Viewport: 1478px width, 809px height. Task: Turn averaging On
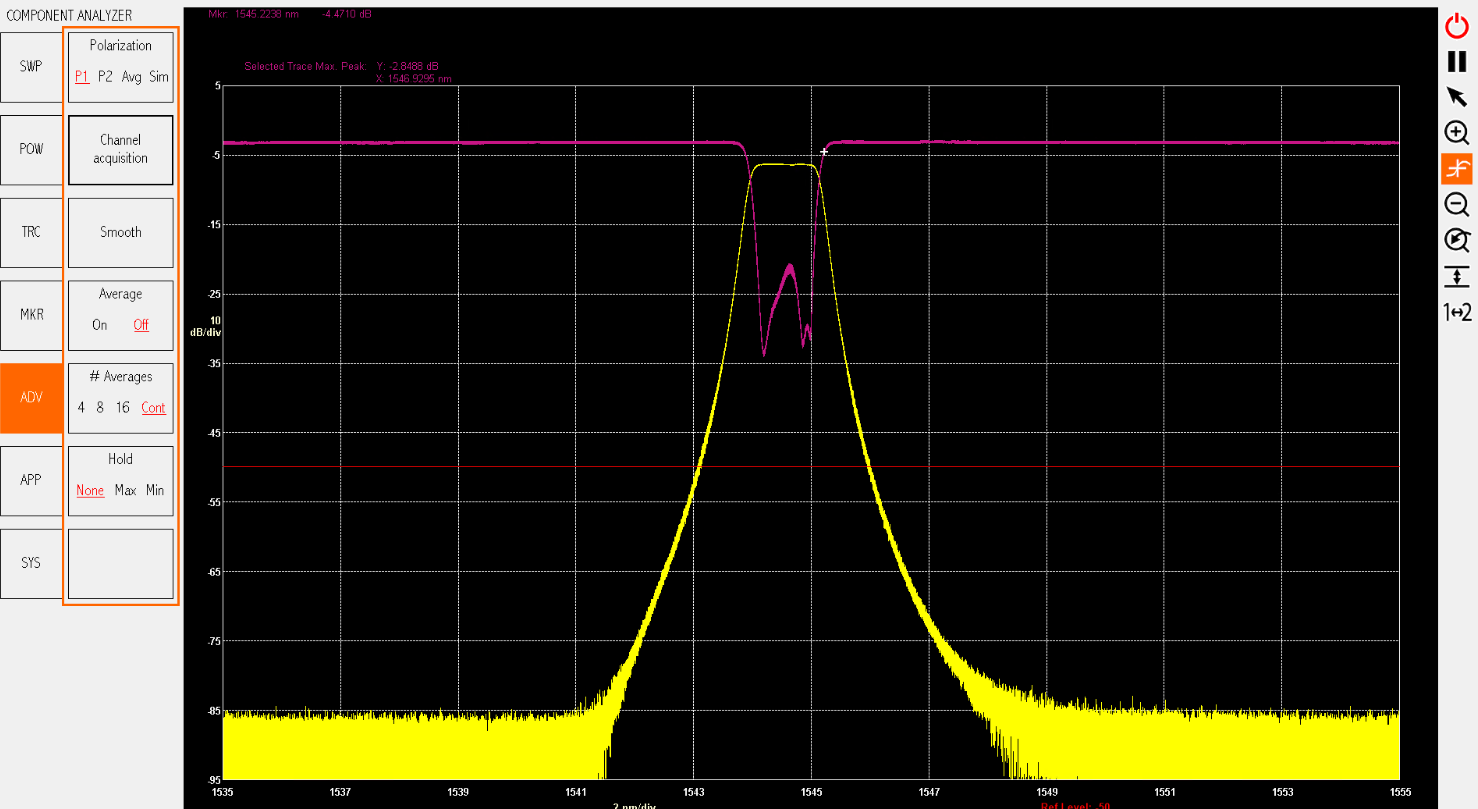100,325
